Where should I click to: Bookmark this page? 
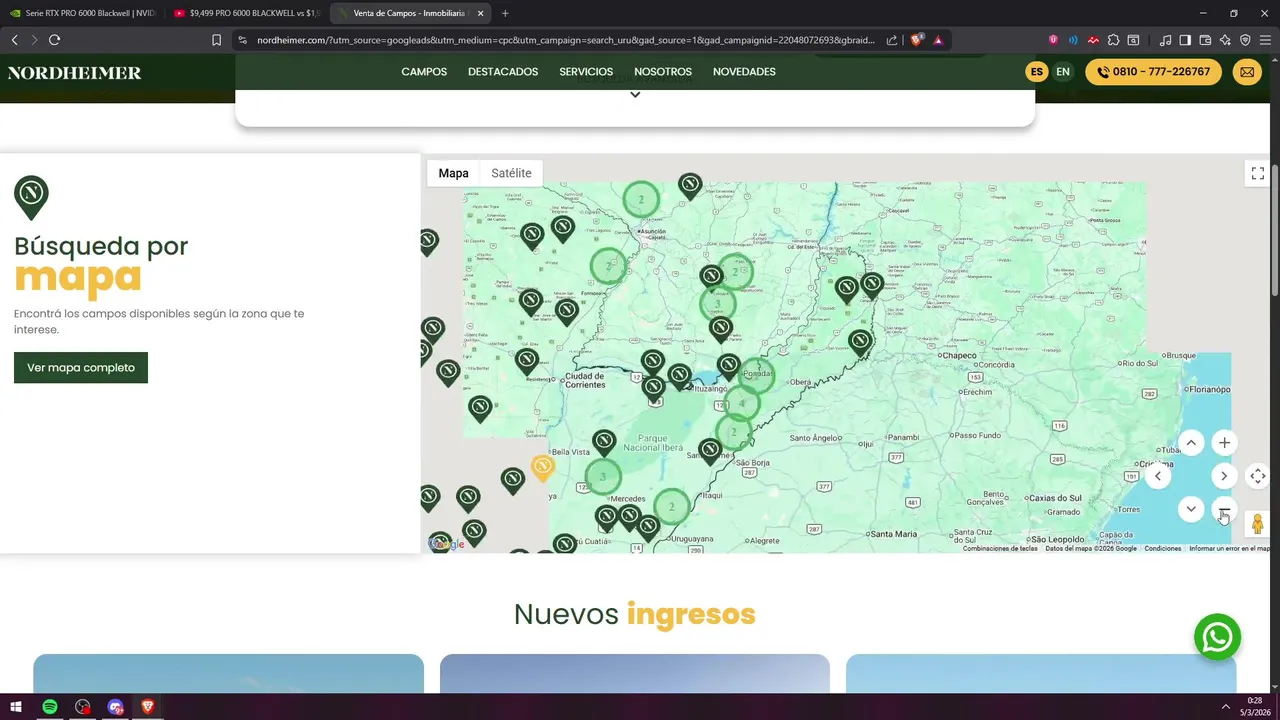[x=216, y=40]
